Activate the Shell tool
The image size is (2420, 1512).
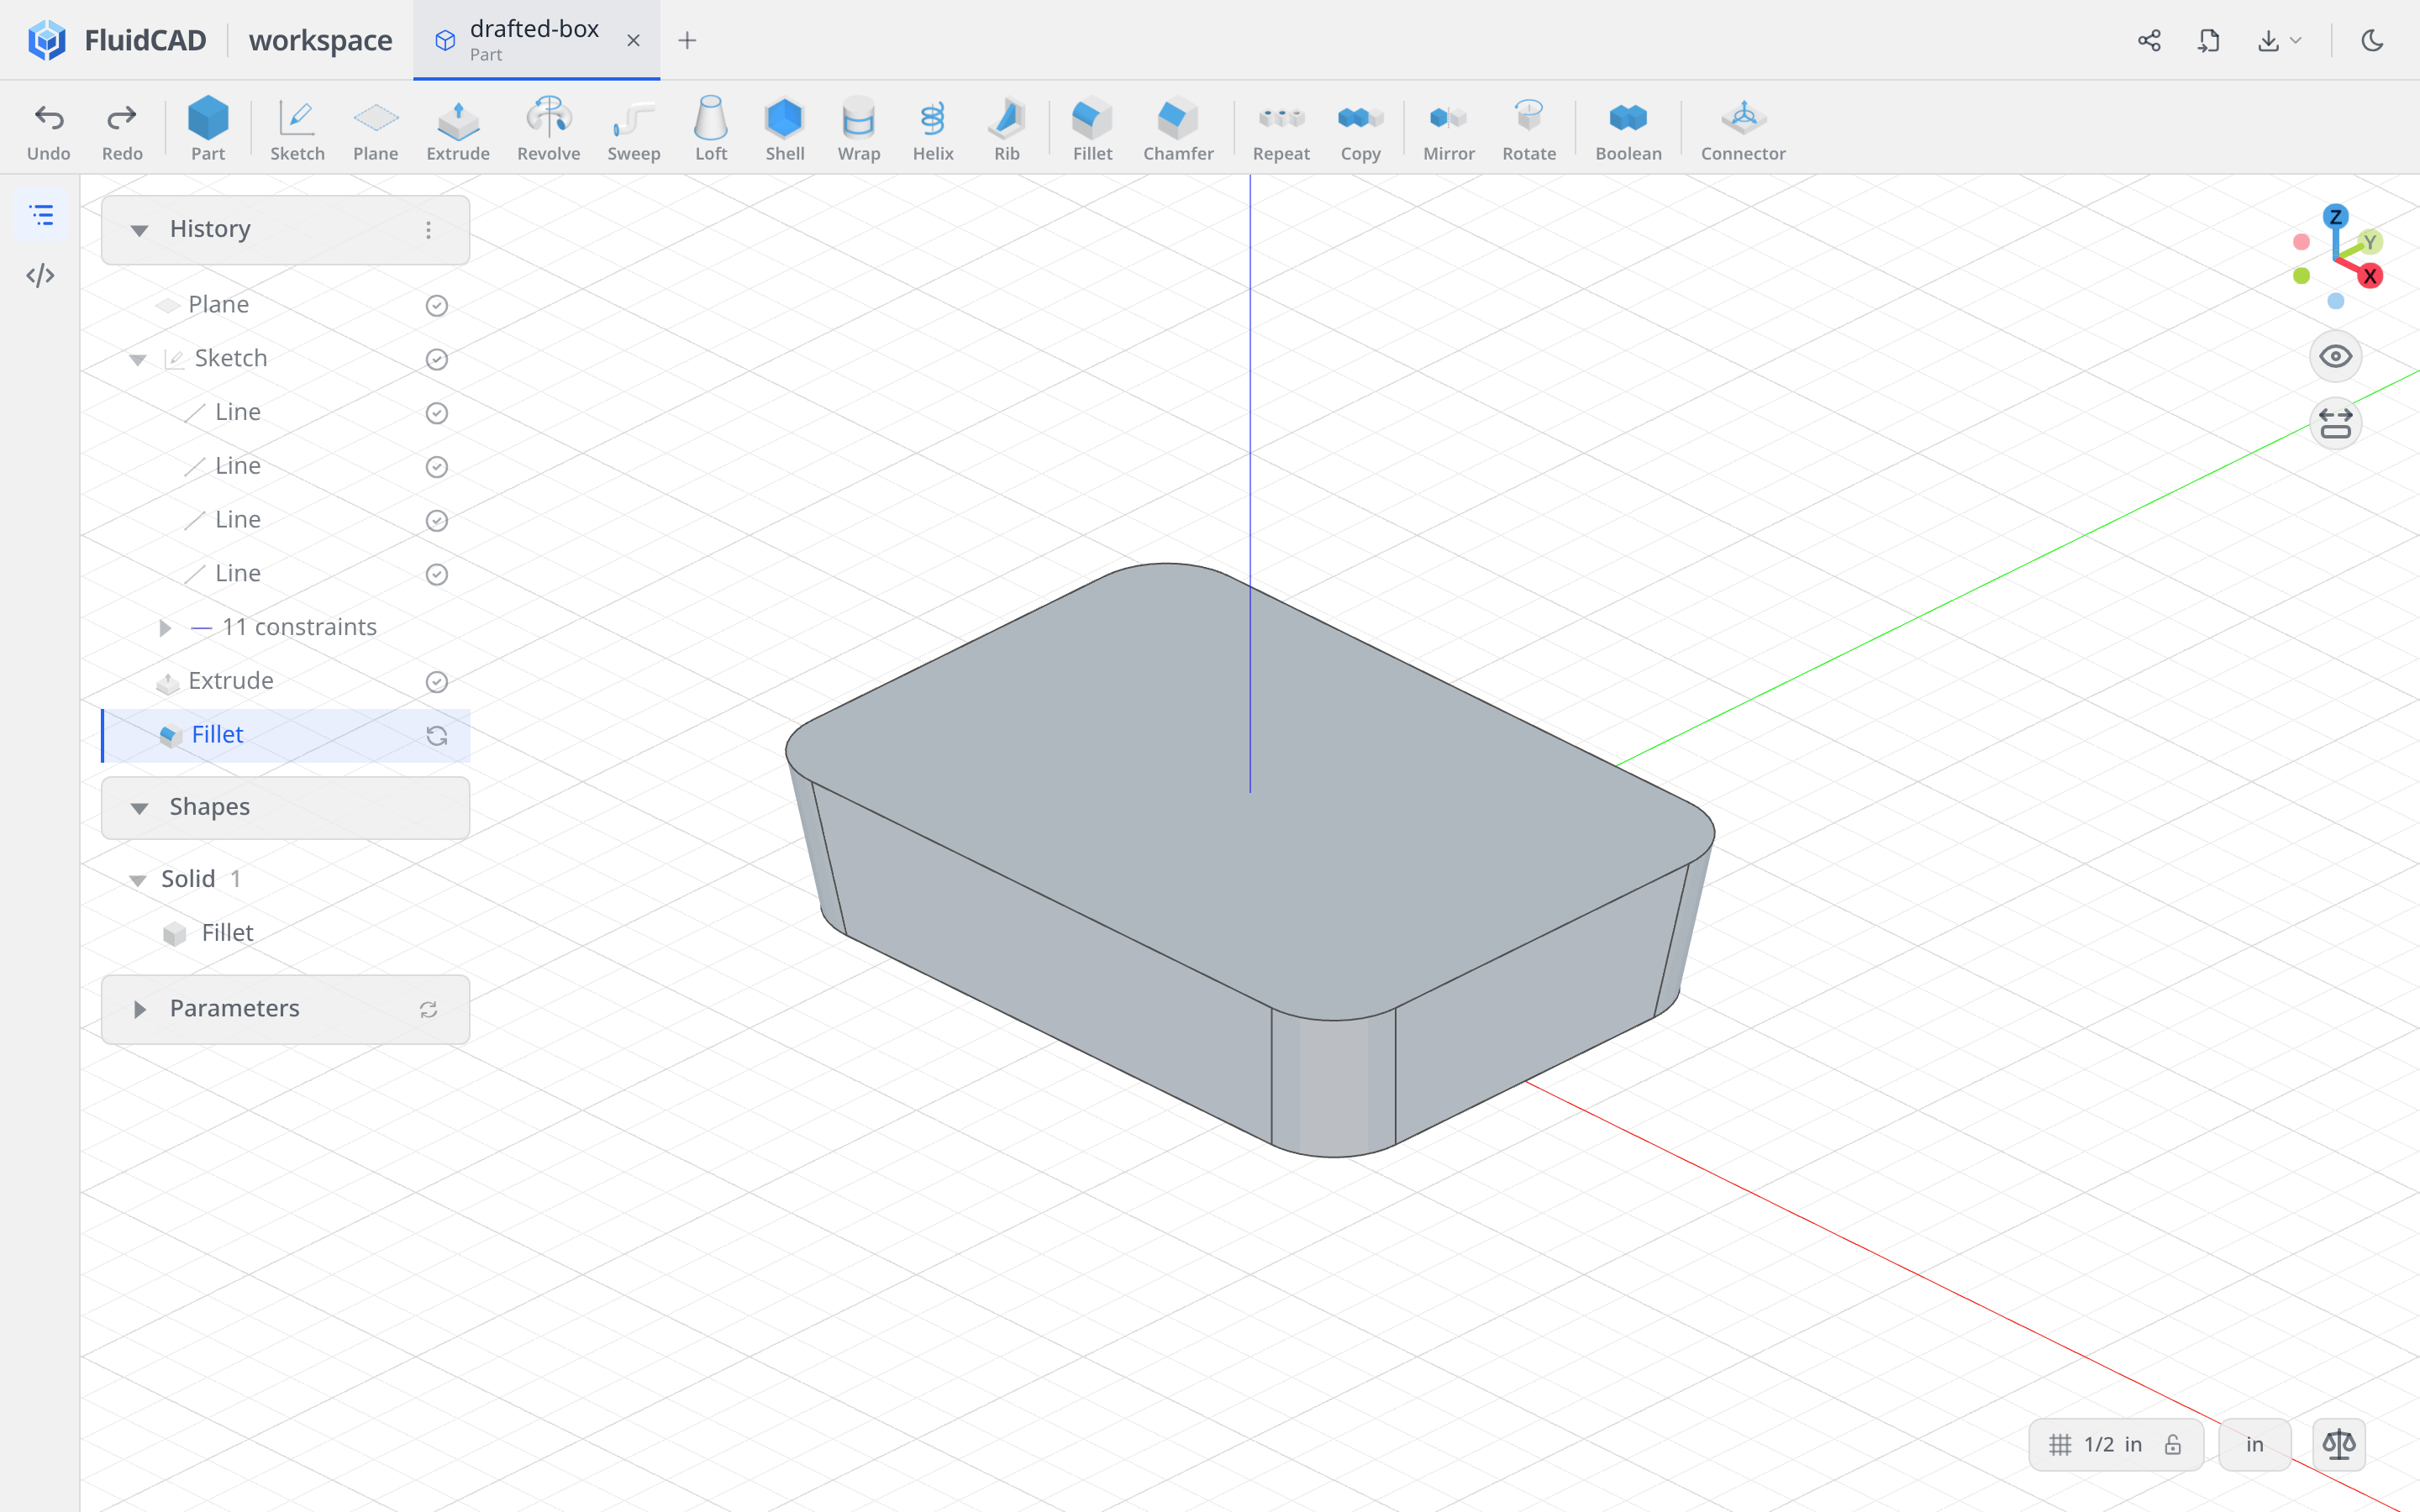tap(785, 130)
